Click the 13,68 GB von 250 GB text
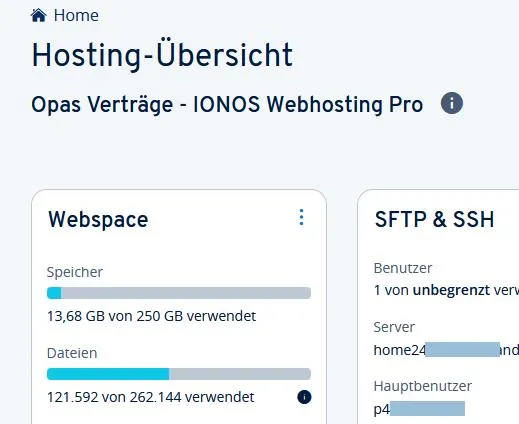The width and height of the screenshot is (519, 424). point(151,316)
